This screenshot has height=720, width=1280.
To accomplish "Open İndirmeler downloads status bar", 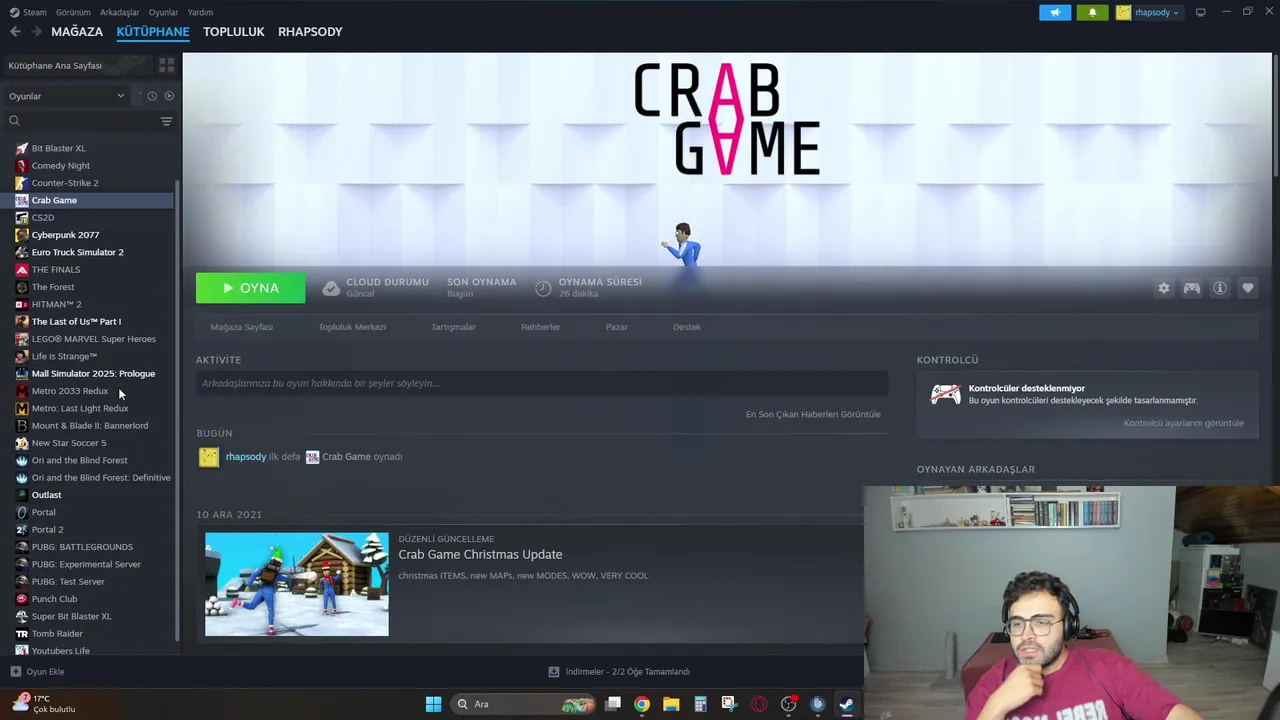I will [x=619, y=672].
